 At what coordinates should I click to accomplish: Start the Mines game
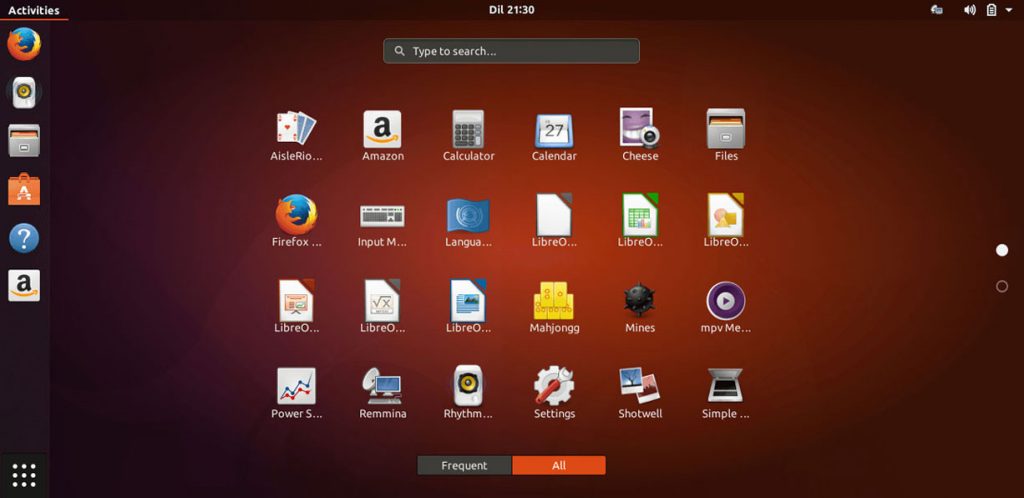tap(639, 300)
